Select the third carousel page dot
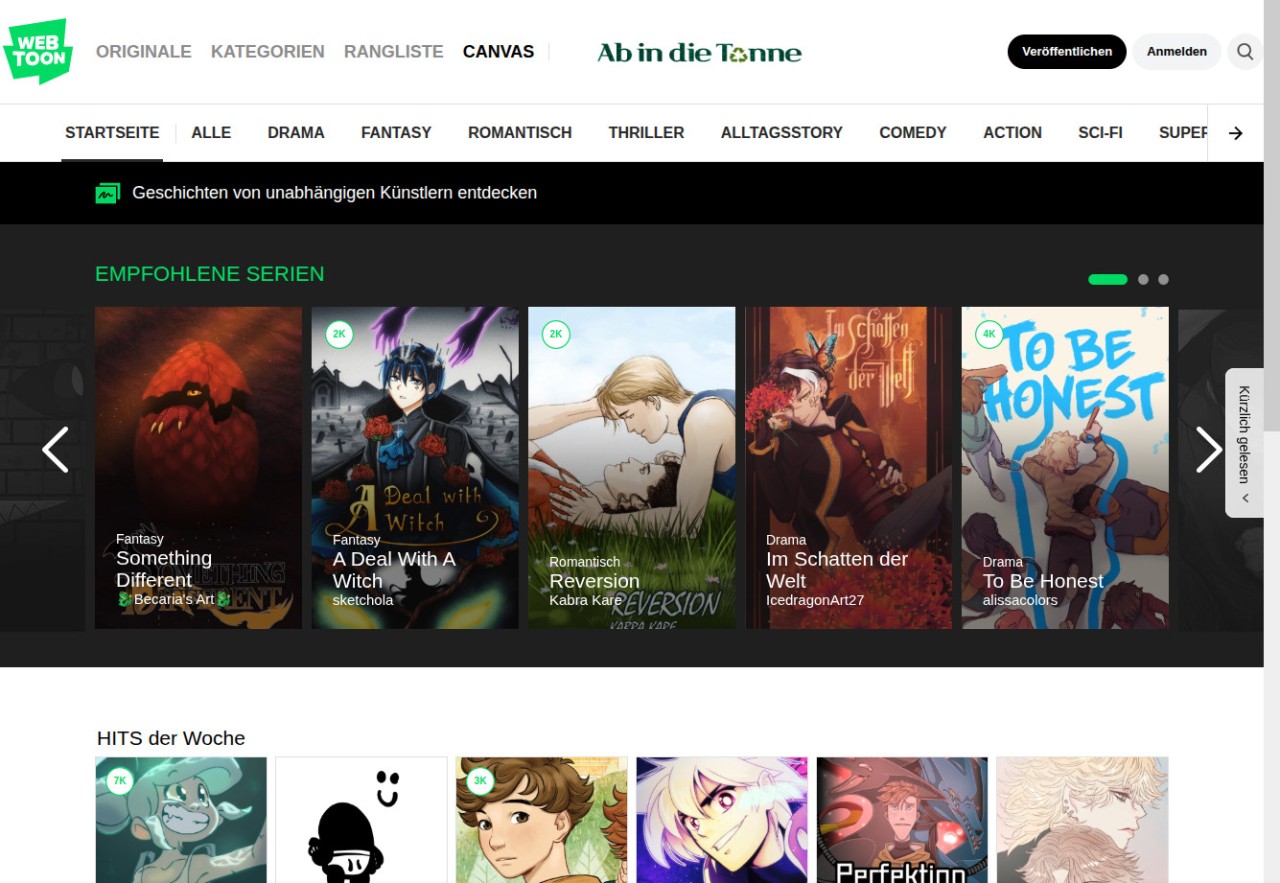The height and width of the screenshot is (883, 1280). pos(1163,280)
